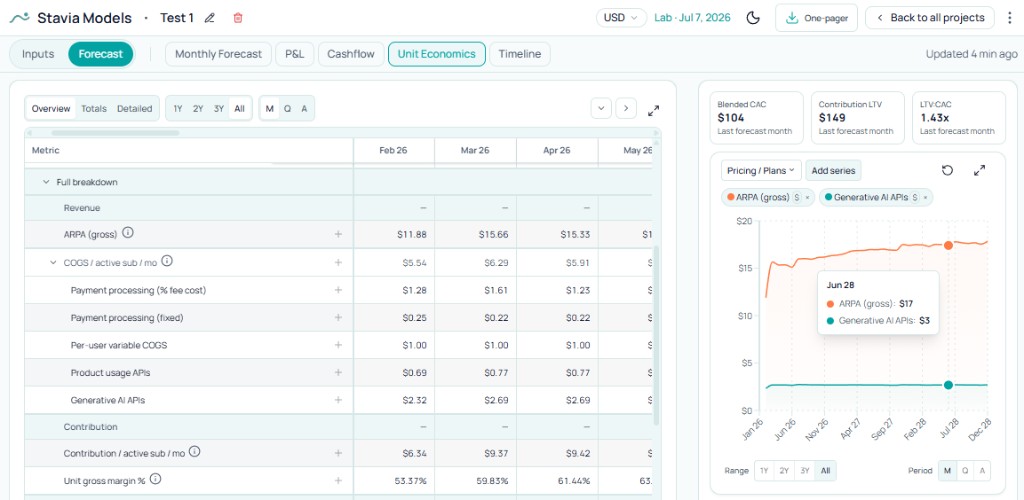Expand the chart panel to fullscreen
1024x500 pixels.
979,170
